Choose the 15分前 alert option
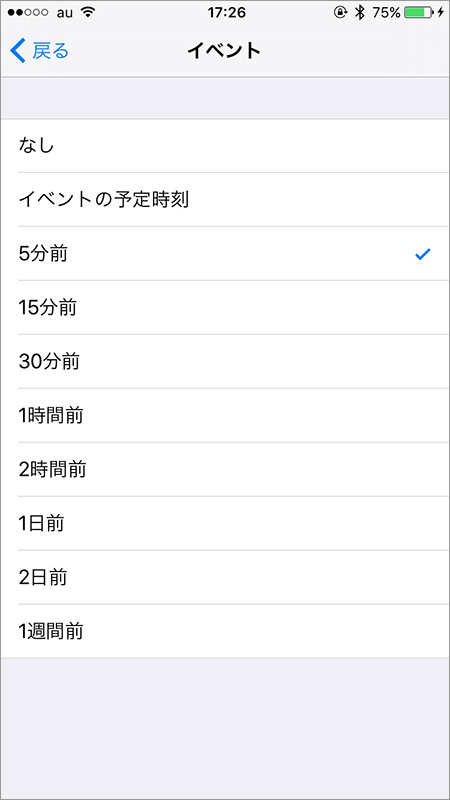 [225, 308]
